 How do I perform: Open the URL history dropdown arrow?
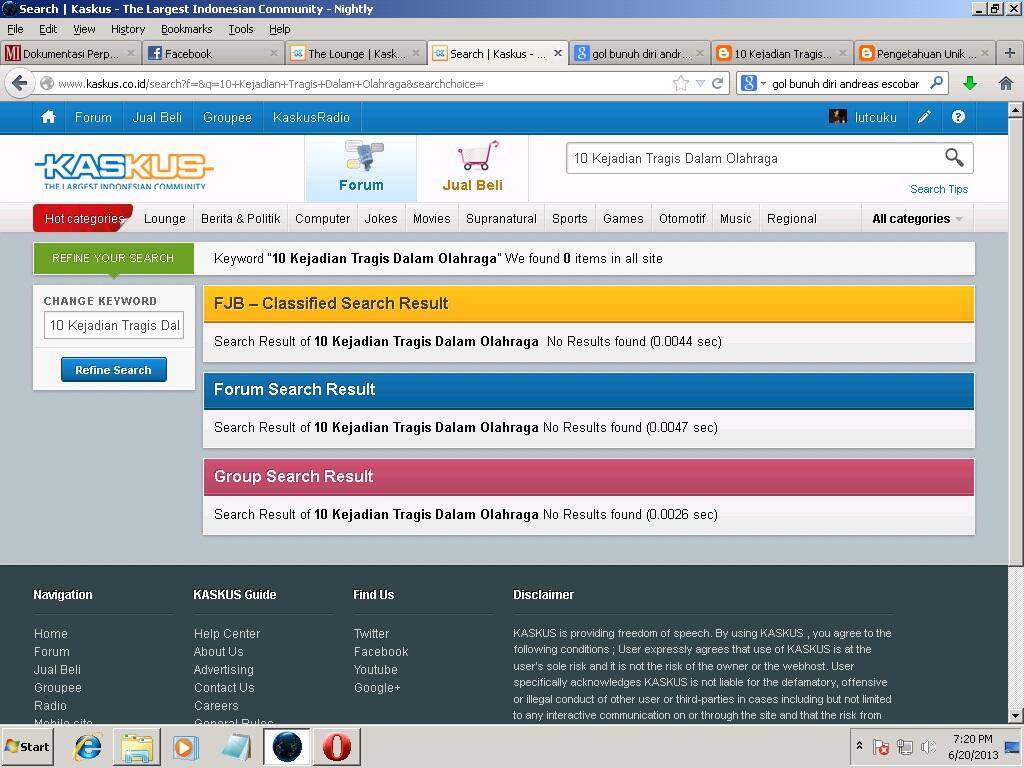pos(700,84)
